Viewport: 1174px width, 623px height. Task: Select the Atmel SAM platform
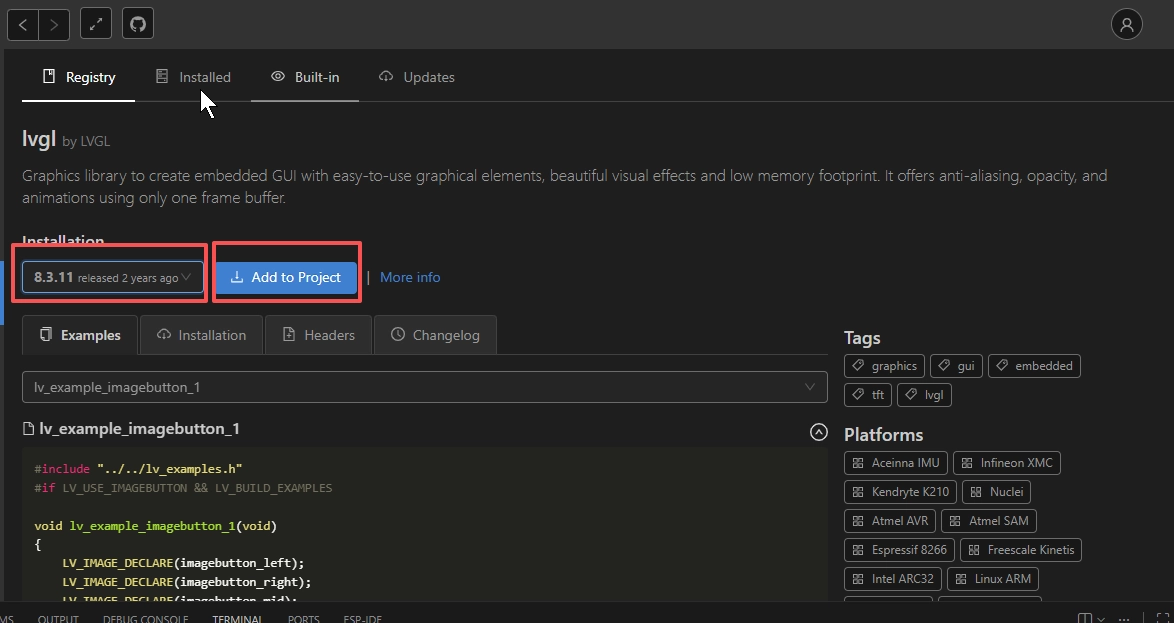tap(988, 520)
